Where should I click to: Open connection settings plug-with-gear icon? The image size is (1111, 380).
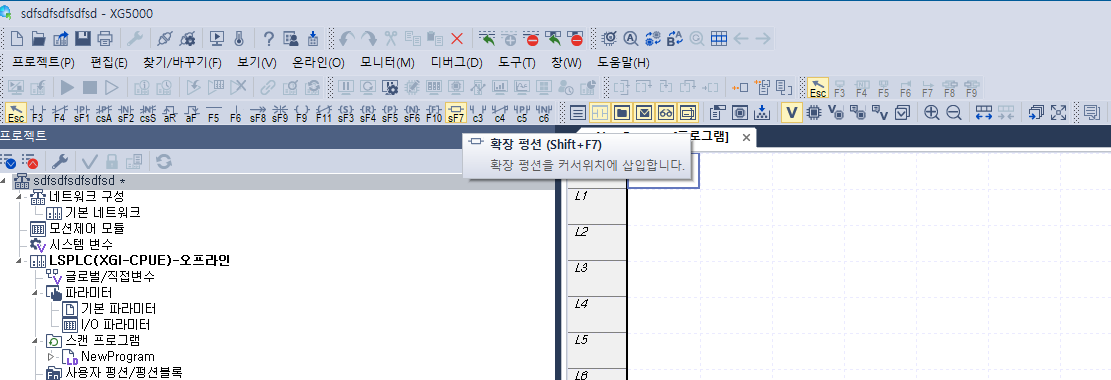187,38
